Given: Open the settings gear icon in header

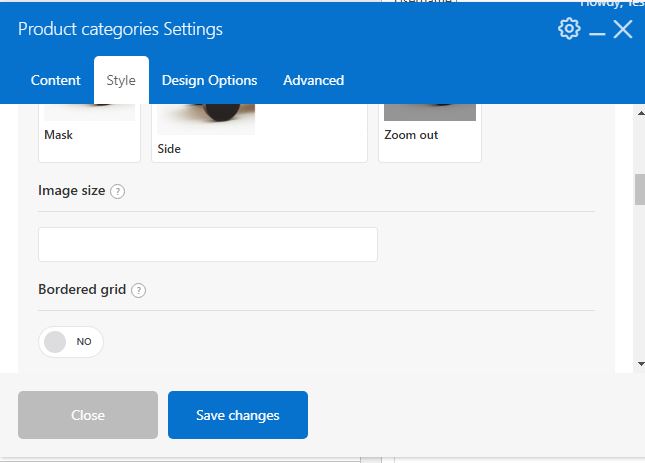Looking at the screenshot, I should [569, 29].
